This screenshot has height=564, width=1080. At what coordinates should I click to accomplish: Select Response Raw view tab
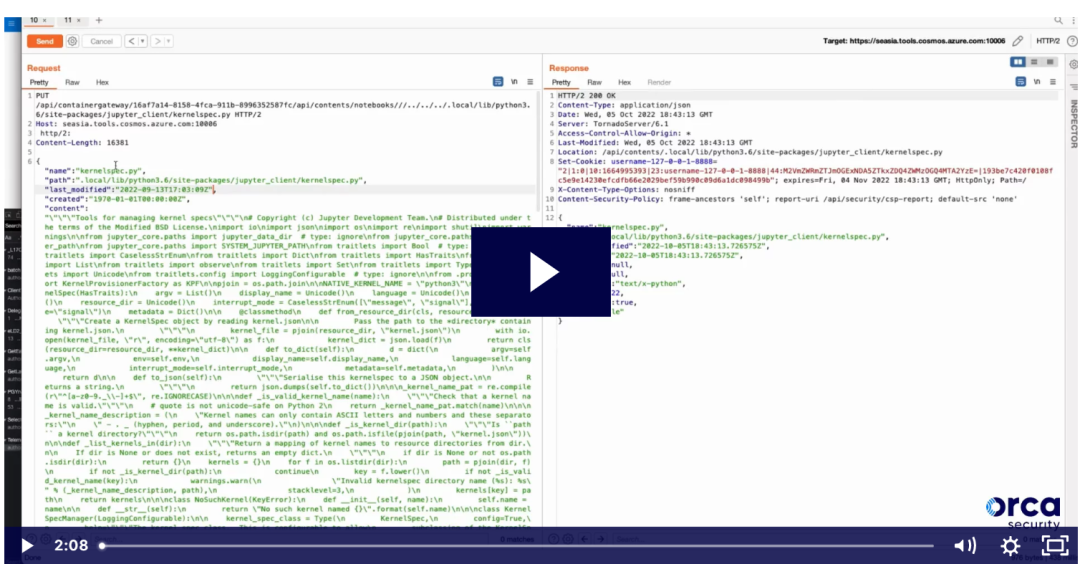594,83
